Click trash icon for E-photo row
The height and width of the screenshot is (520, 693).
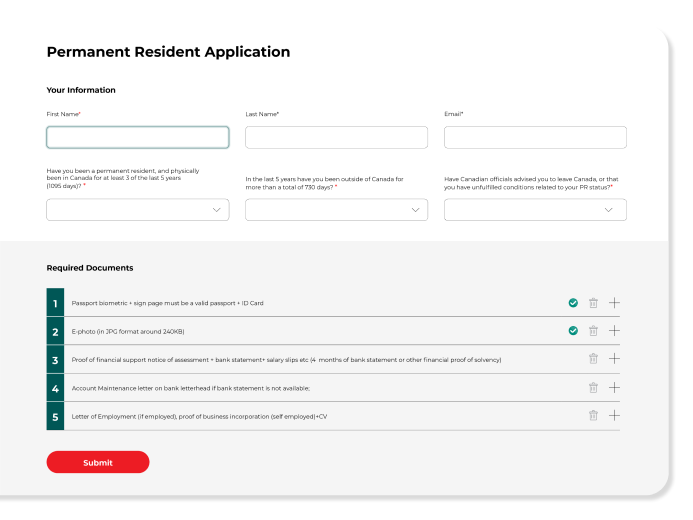click(x=593, y=331)
